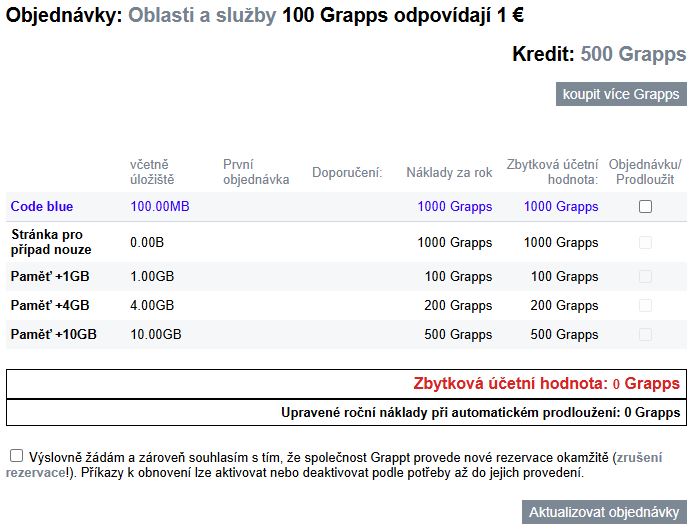The height and width of the screenshot is (531, 697).
Task: Toggle the 'Stránka pro případ nouze' checkbox
Action: click(x=645, y=243)
